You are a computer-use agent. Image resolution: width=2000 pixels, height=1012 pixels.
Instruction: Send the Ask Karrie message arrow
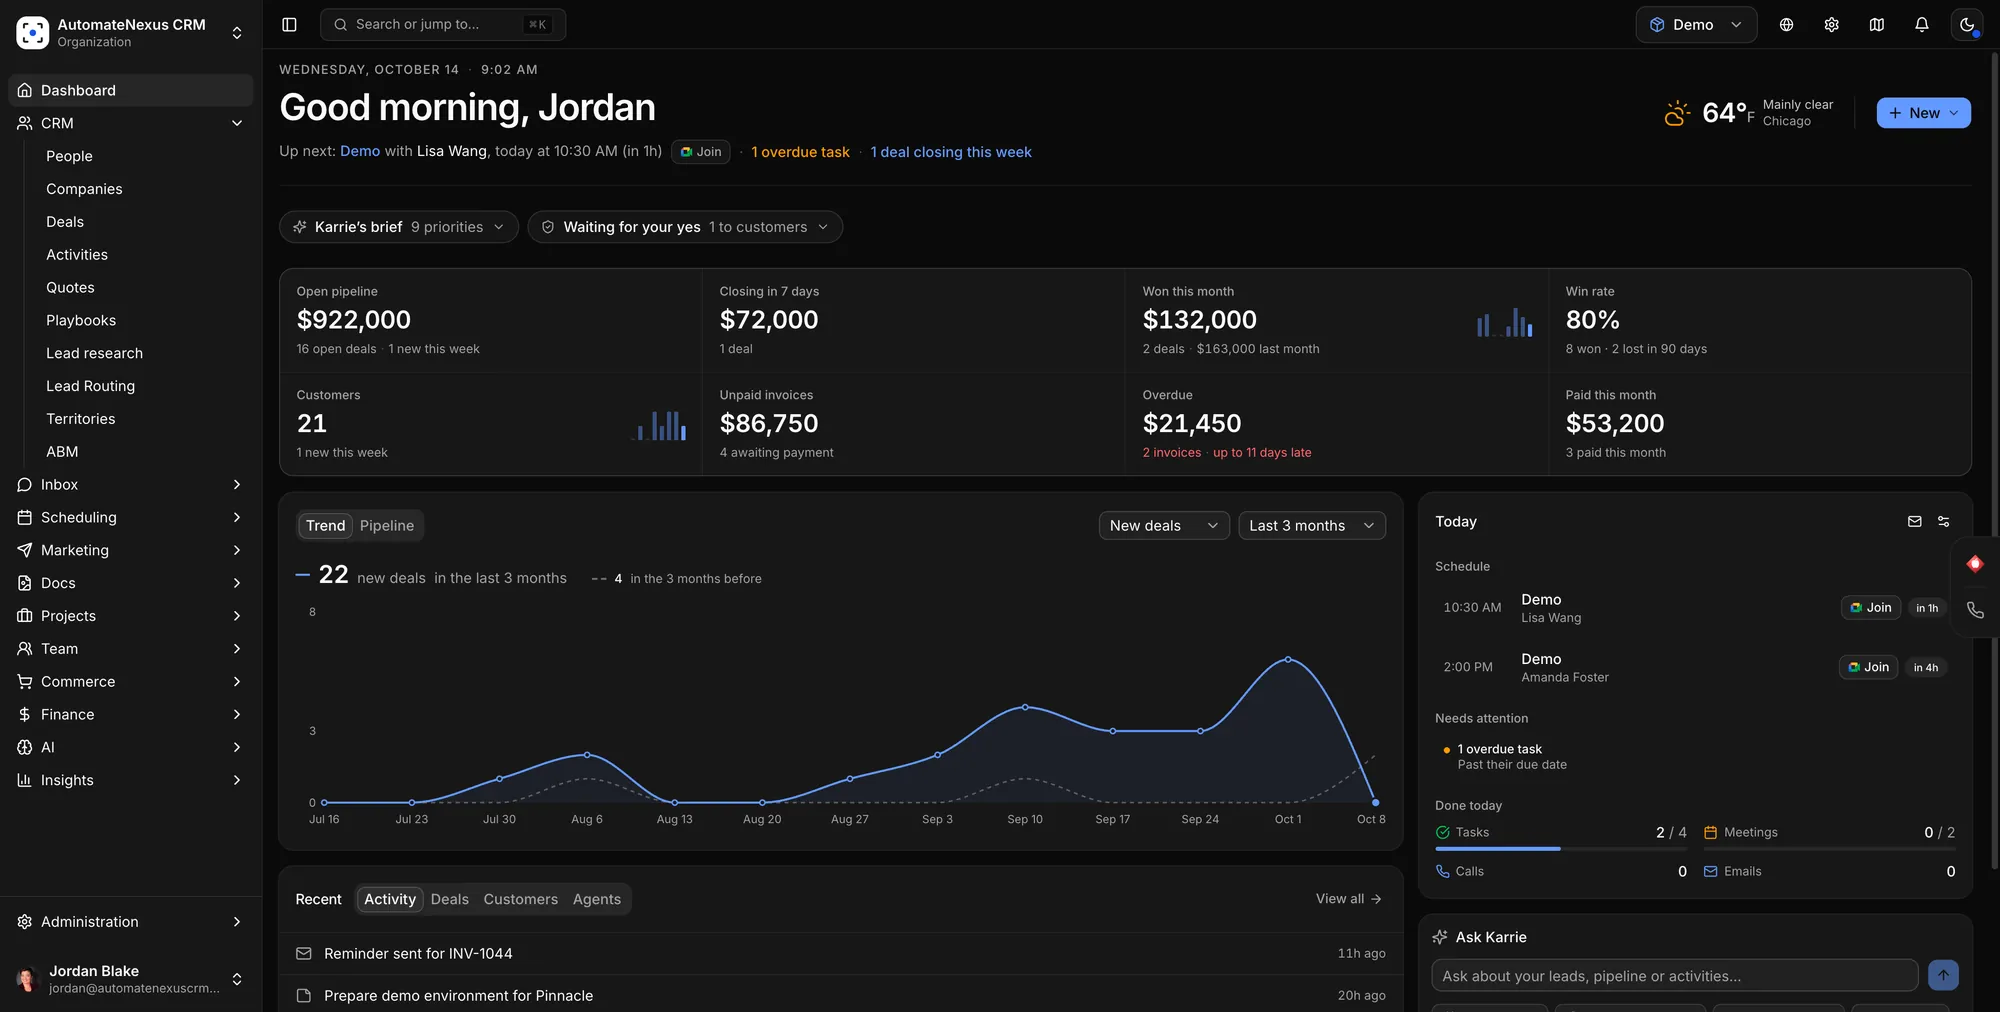(1942, 975)
